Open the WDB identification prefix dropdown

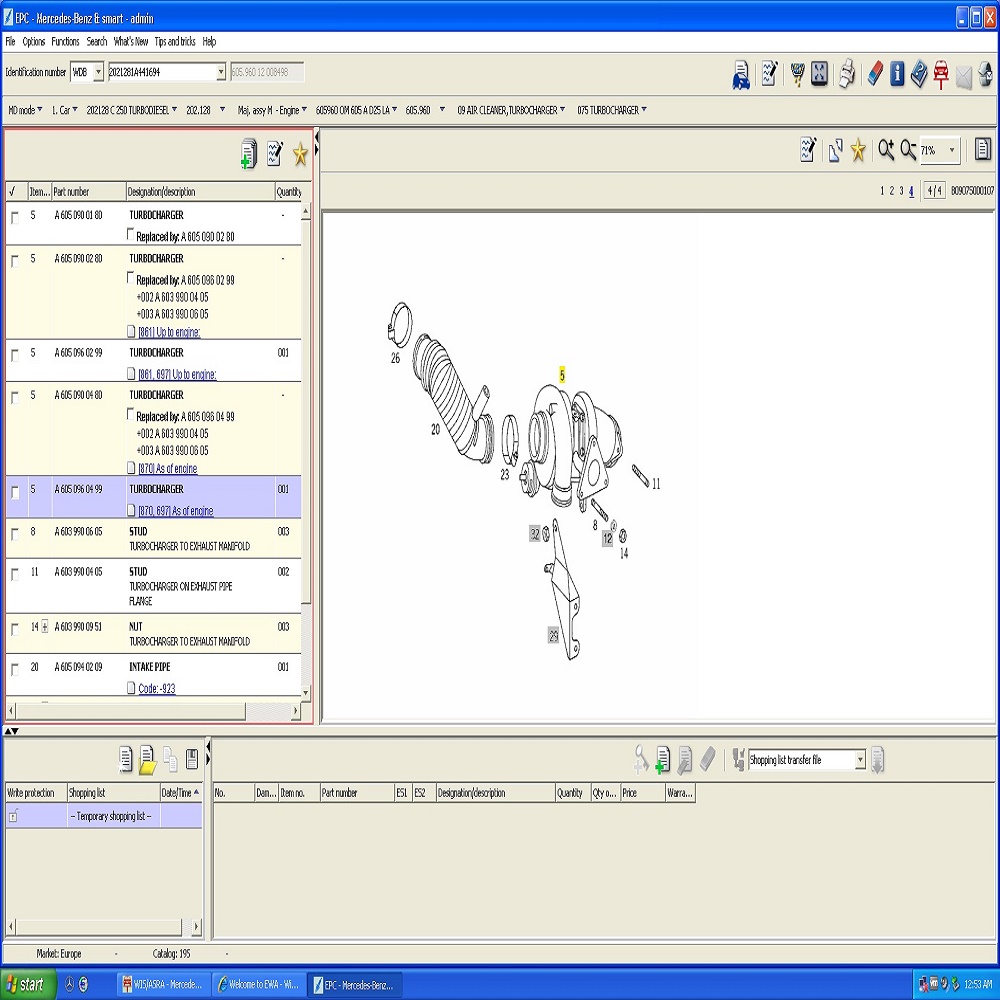click(98, 72)
